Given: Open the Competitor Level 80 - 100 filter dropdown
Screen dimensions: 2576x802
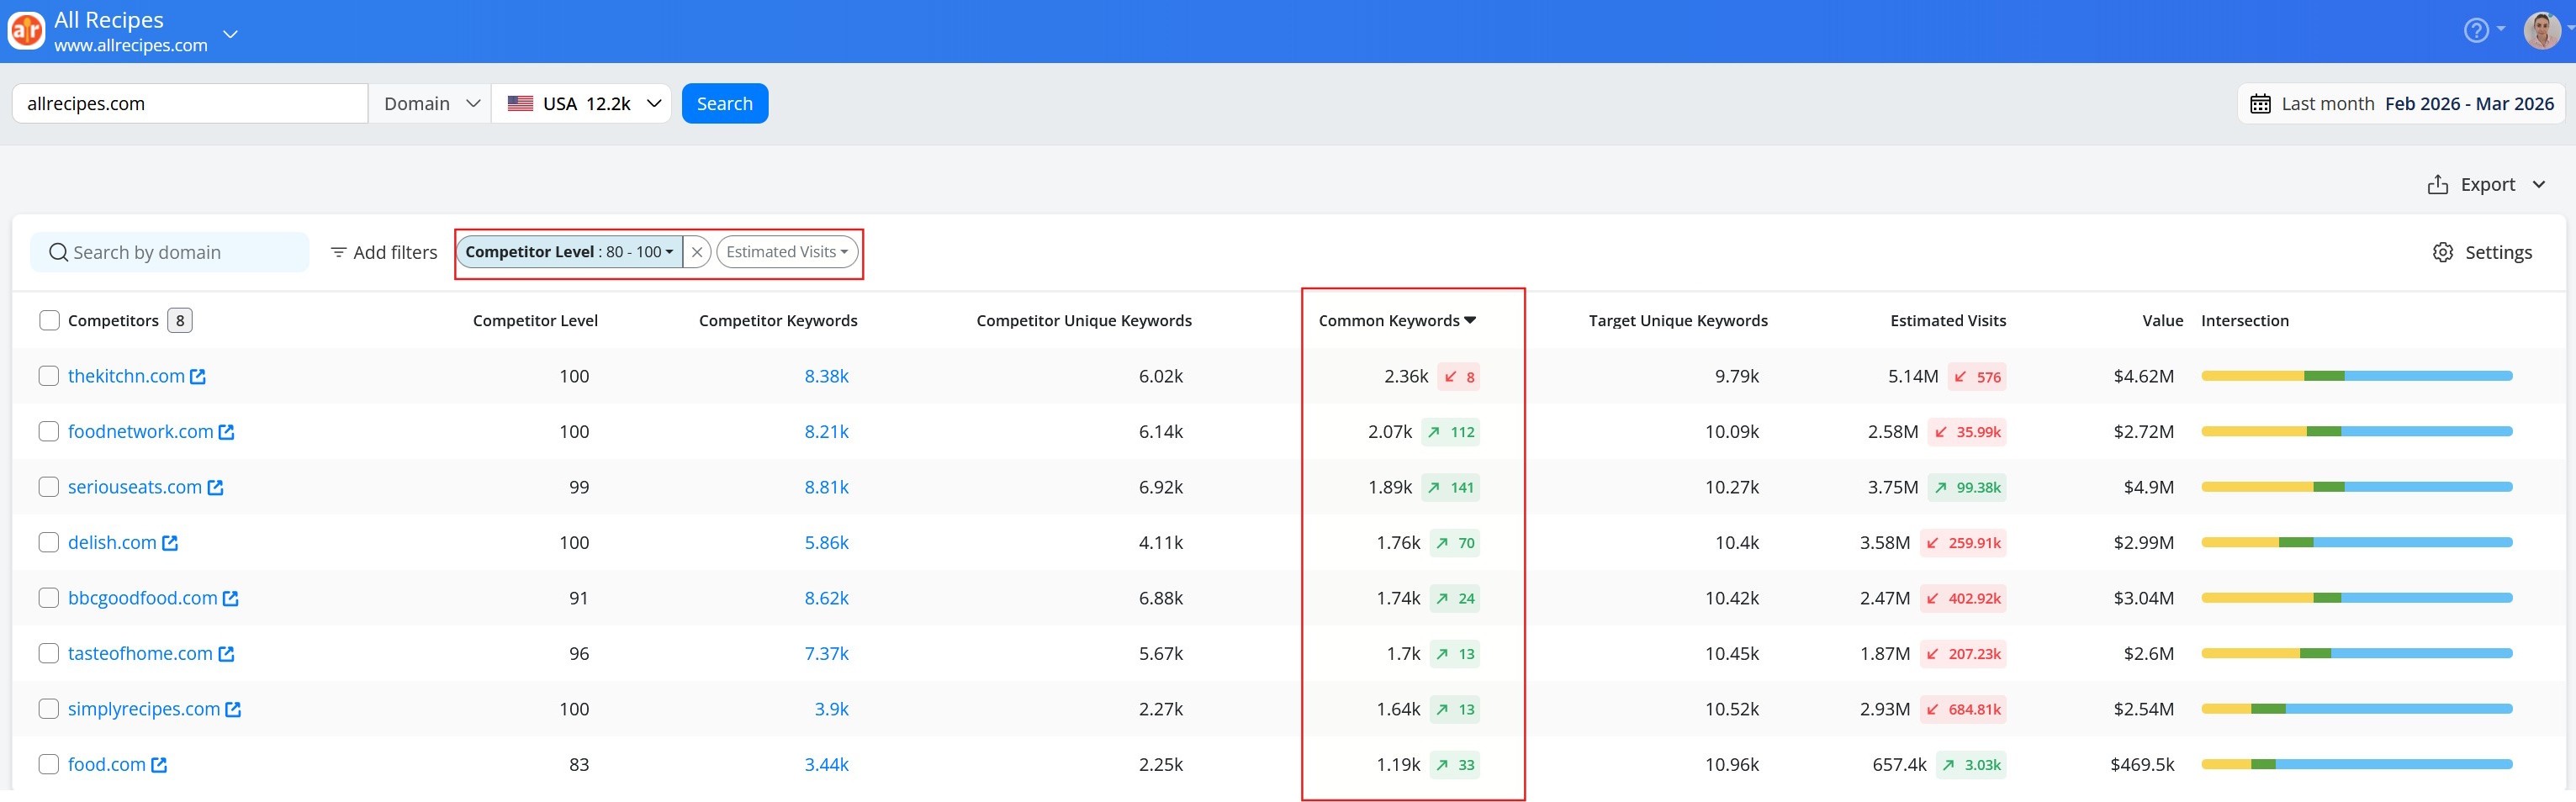Looking at the screenshot, I should [570, 252].
